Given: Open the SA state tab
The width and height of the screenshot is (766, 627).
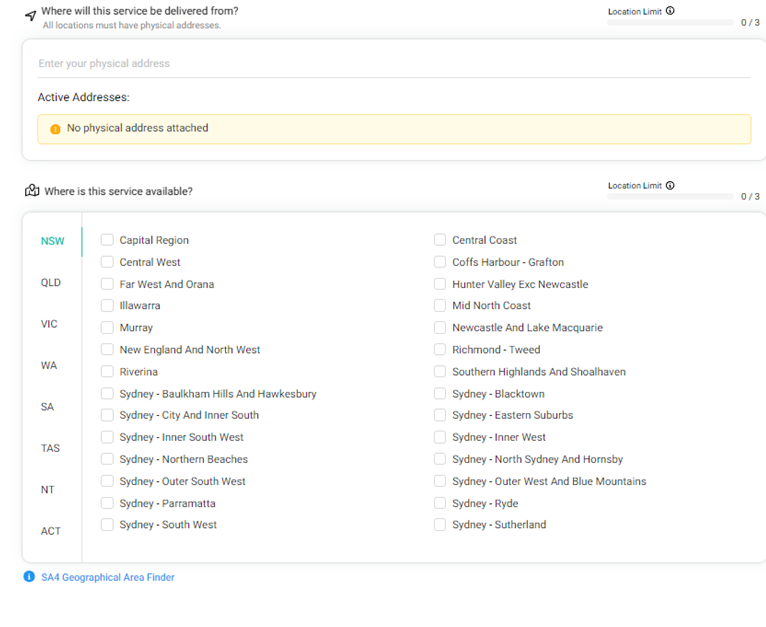Looking at the screenshot, I should pyautogui.click(x=47, y=407).
